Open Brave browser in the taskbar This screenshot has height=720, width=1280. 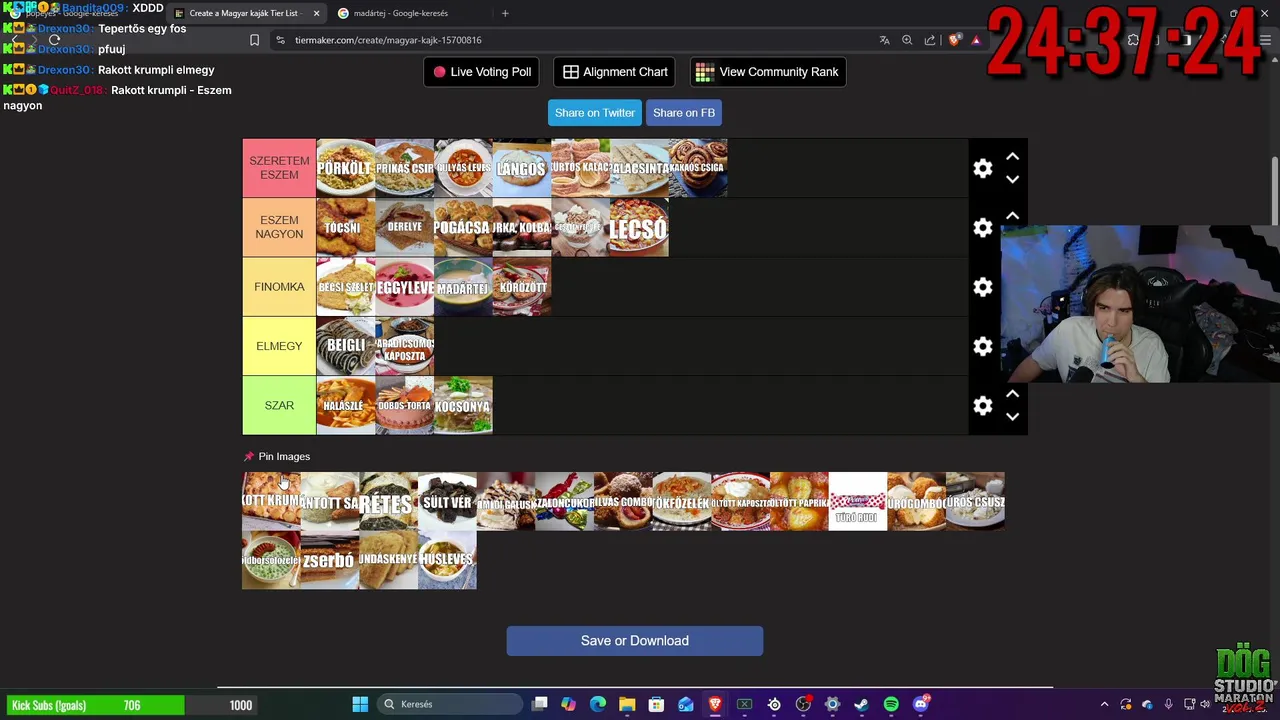(x=715, y=704)
